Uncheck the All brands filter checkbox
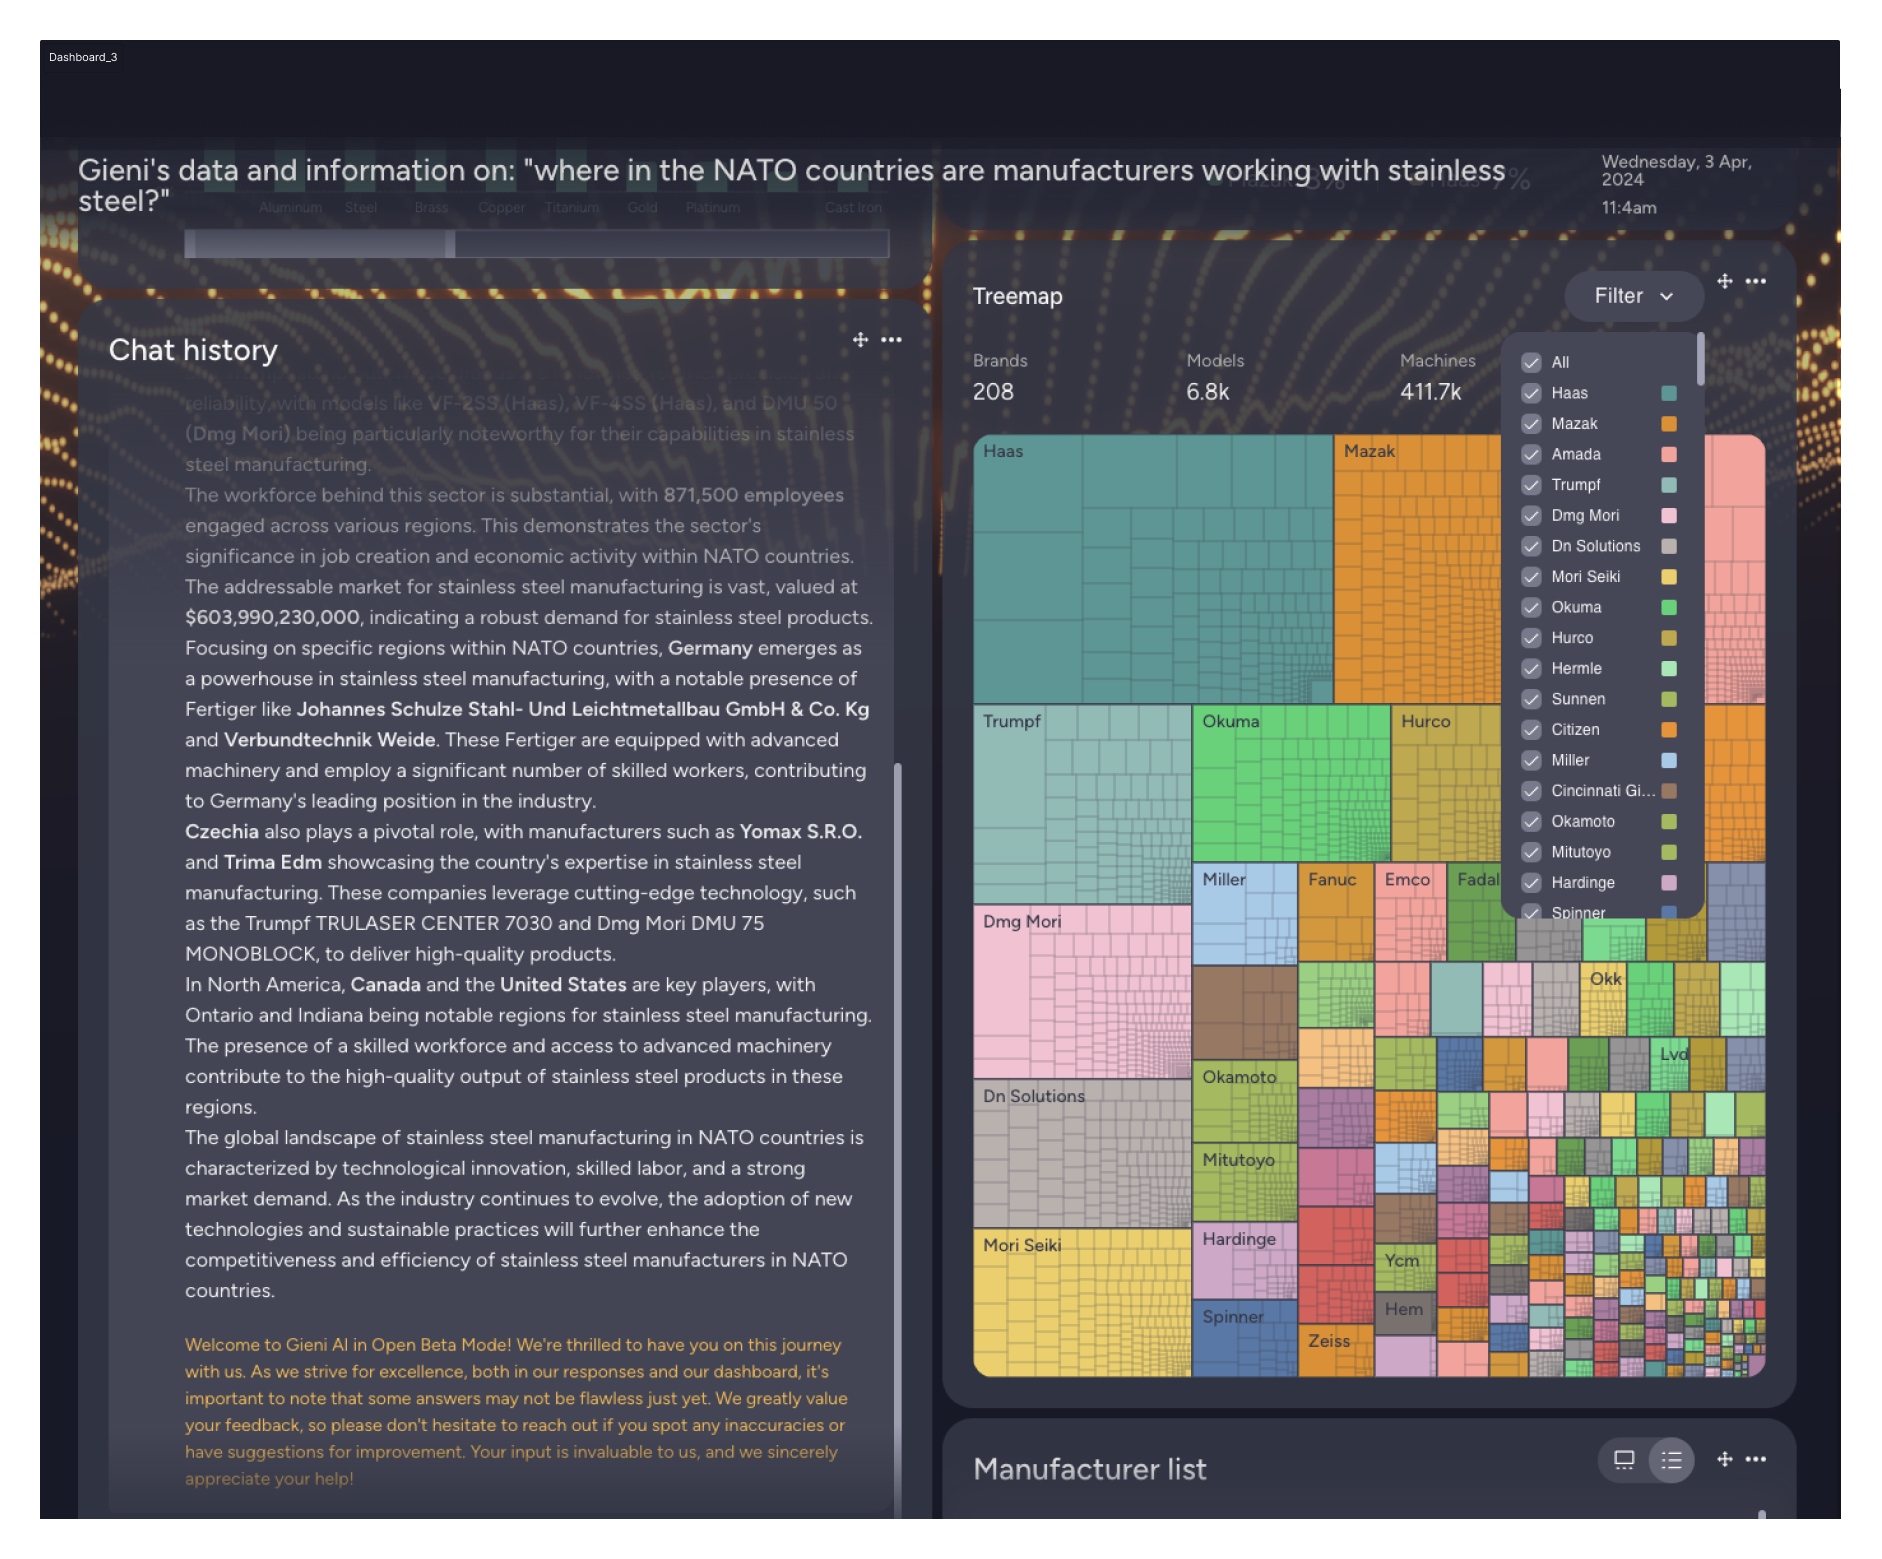The width and height of the screenshot is (1882, 1559). (x=1531, y=363)
